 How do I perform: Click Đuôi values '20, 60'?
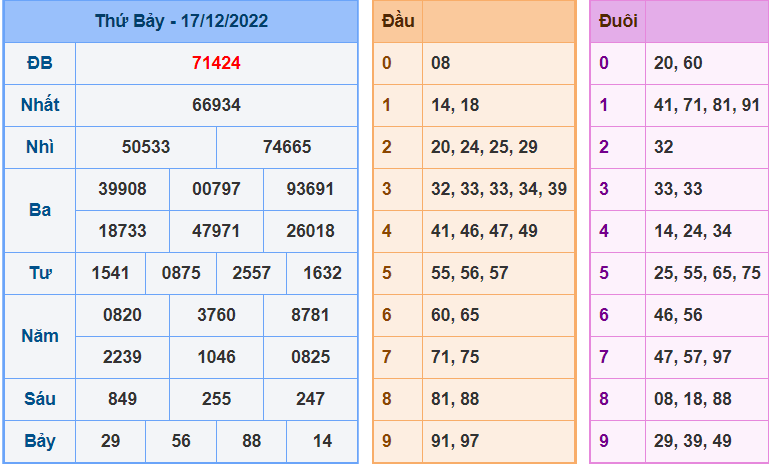point(678,63)
